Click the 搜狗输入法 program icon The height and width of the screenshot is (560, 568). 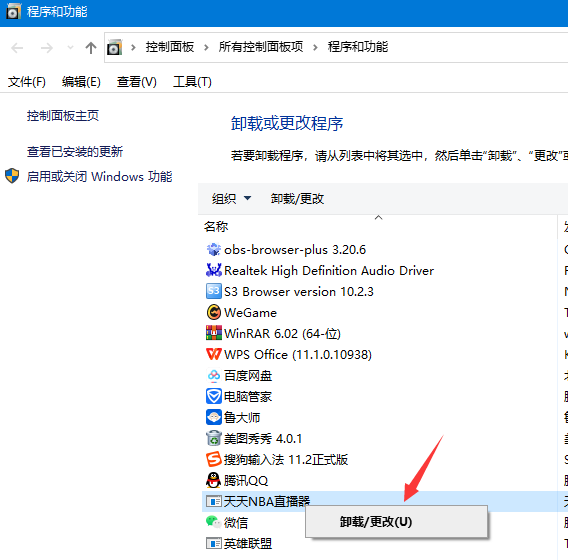click(x=214, y=459)
